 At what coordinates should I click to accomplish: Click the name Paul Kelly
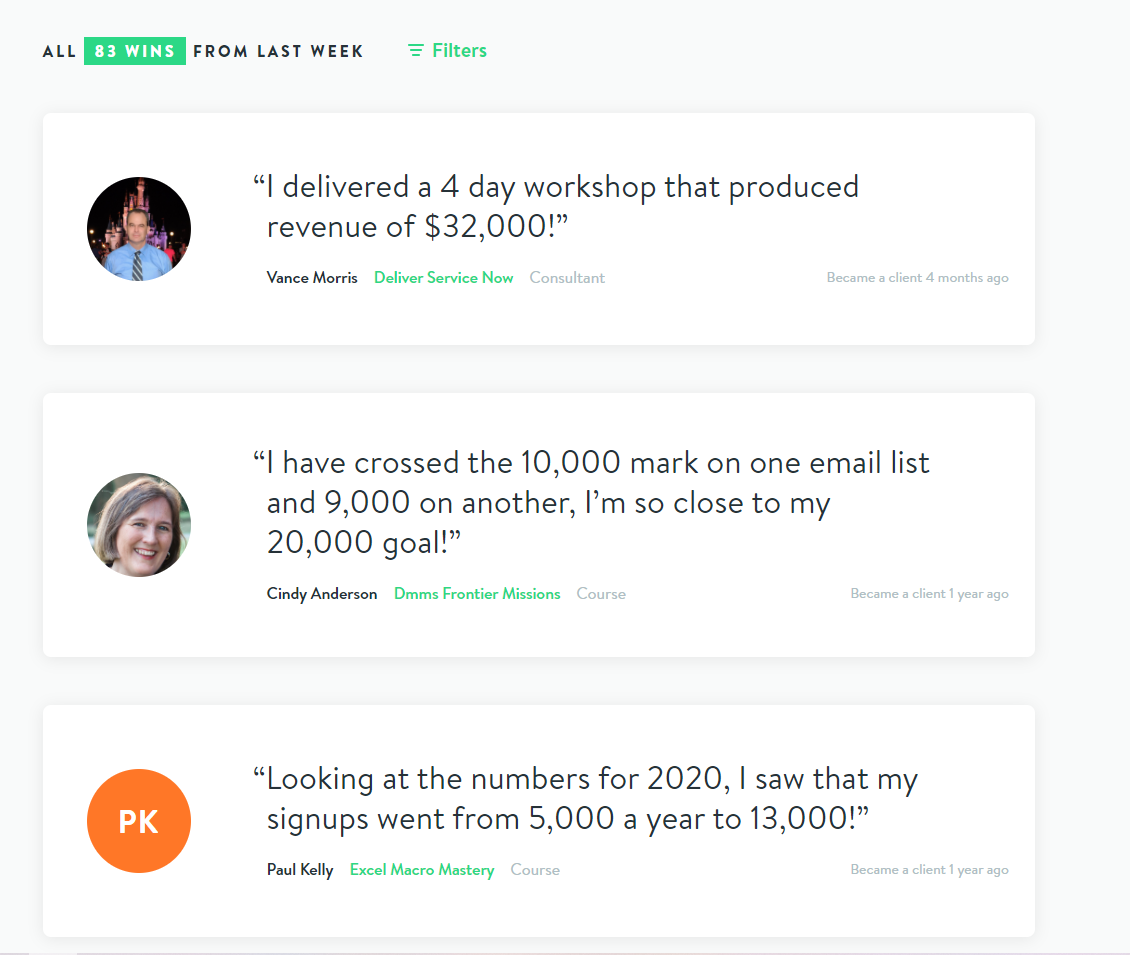pyautogui.click(x=300, y=870)
